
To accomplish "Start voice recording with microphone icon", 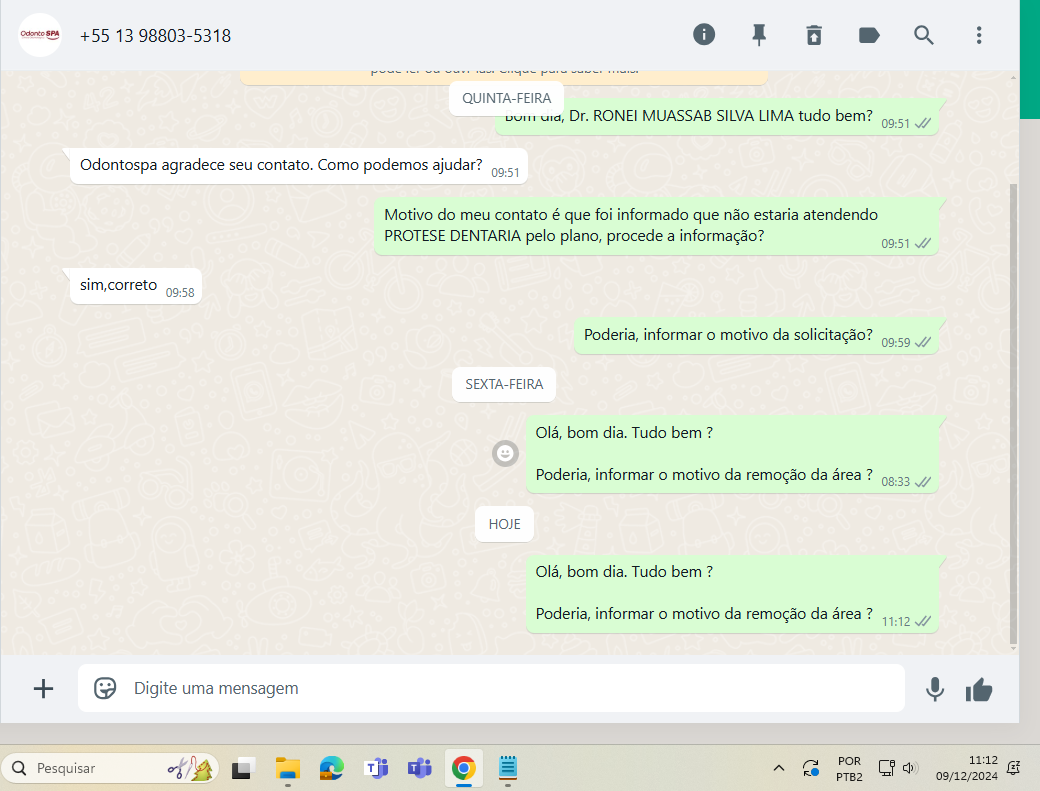I will (x=935, y=689).
